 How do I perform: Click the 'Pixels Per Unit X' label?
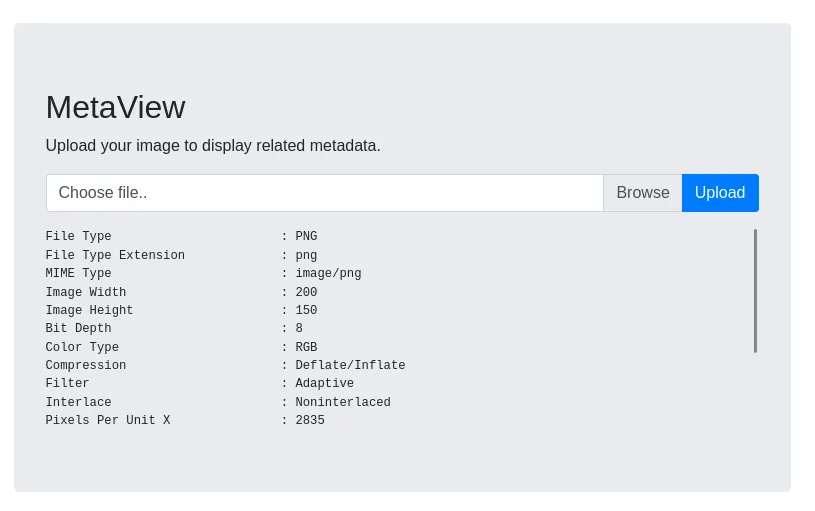pyautogui.click(x=108, y=421)
